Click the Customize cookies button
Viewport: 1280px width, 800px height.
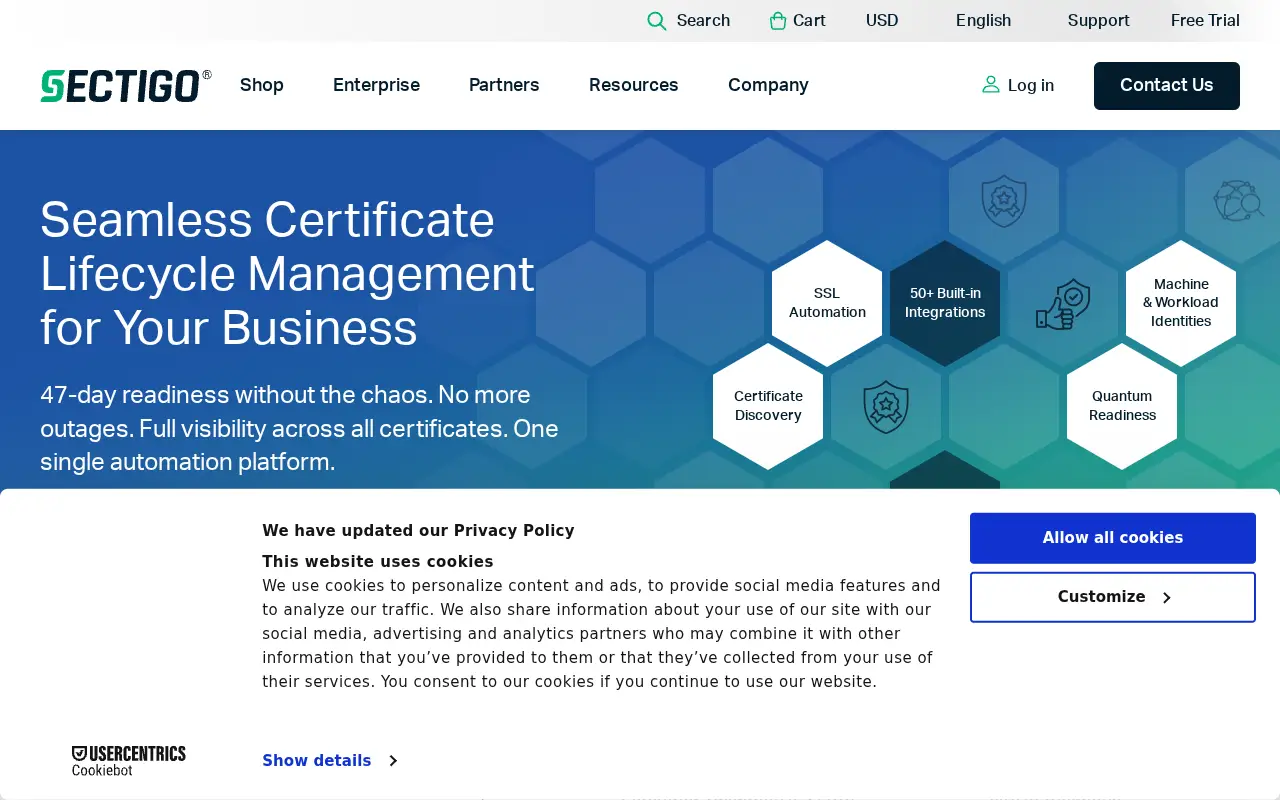point(1113,597)
